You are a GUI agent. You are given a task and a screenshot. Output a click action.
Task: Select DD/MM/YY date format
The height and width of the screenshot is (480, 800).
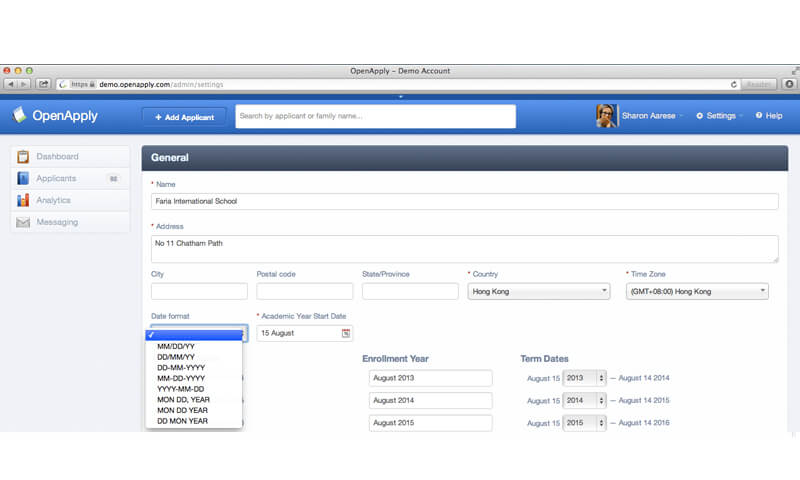click(194, 357)
